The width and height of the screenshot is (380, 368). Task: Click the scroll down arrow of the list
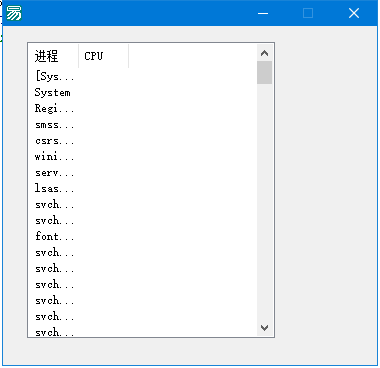coord(265,328)
